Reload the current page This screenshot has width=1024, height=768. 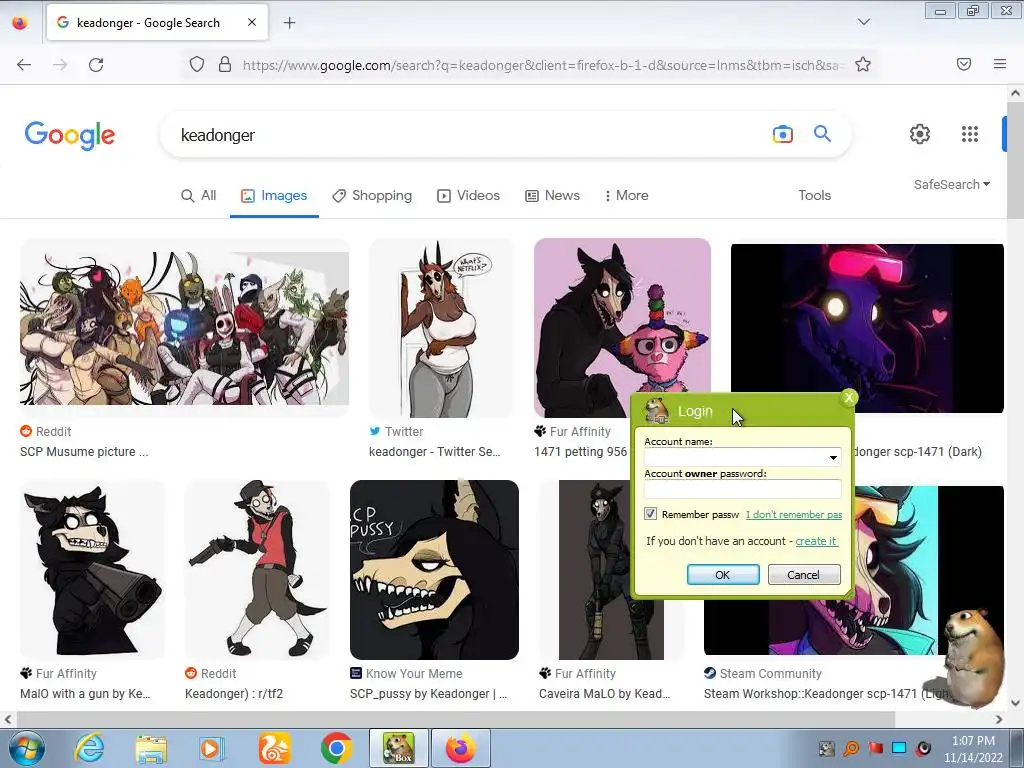point(96,65)
